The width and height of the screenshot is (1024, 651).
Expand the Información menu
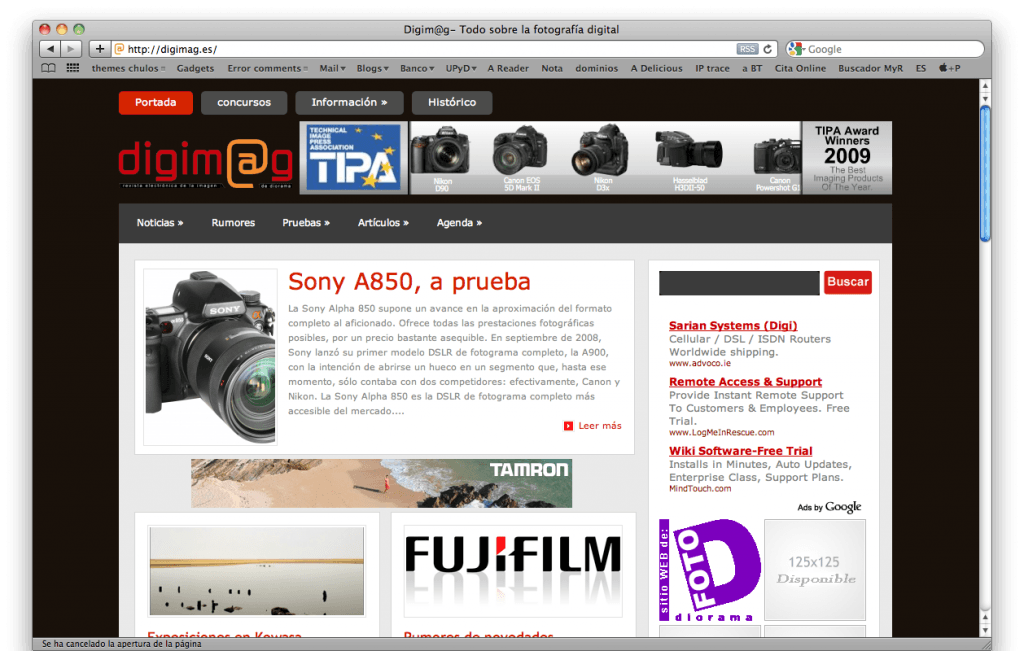349,103
